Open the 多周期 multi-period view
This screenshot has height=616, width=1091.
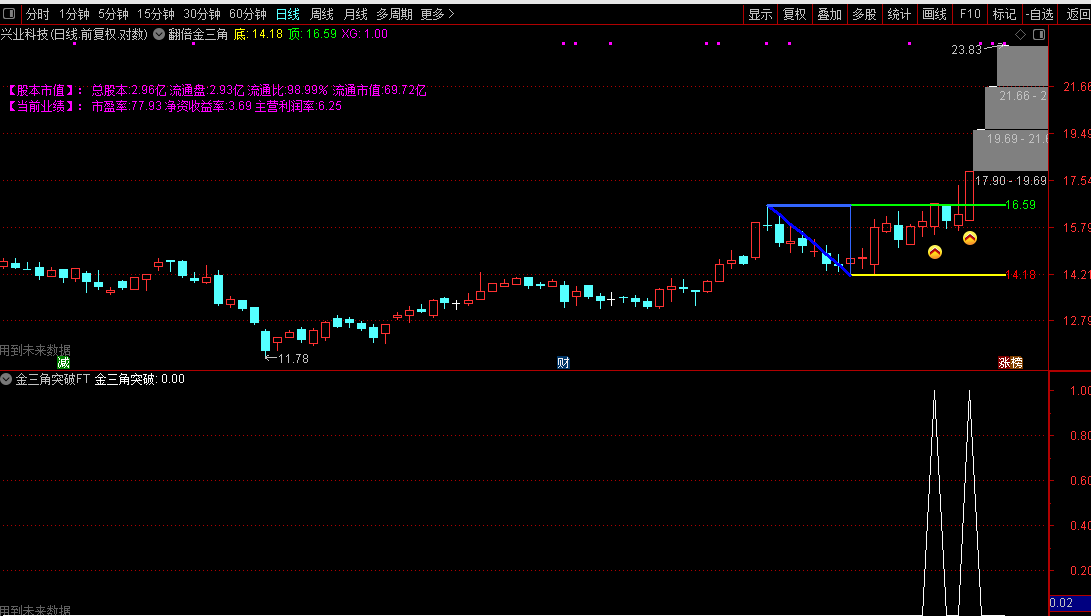[394, 14]
